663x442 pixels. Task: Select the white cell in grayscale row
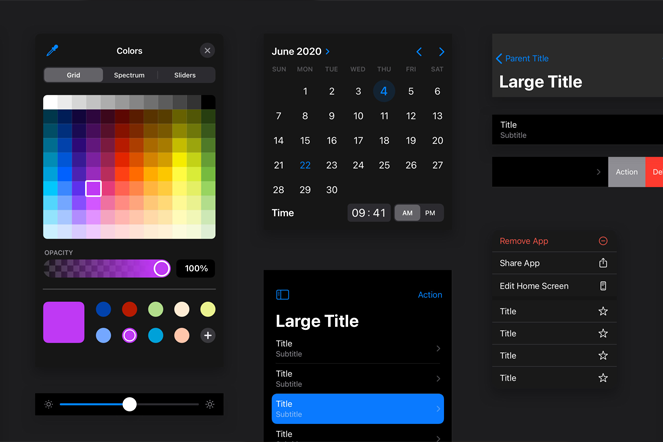point(50,102)
